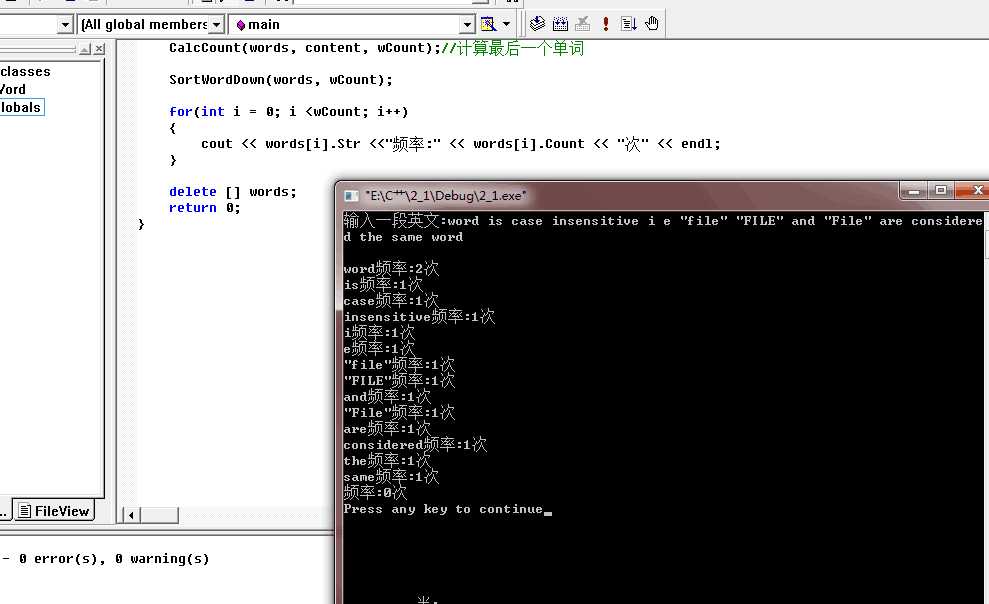Click the Go debug icon
This screenshot has height=604, width=989.
point(629,24)
